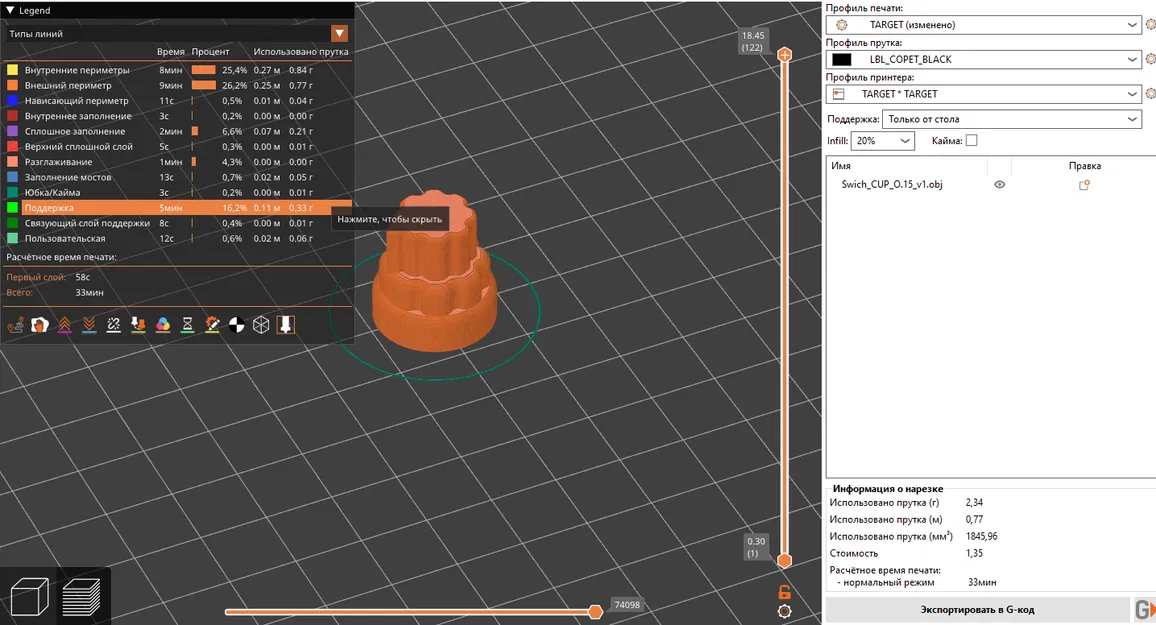This screenshot has height=625, width=1156.
Task: Open vertical slider settings cog
Action: point(784,611)
